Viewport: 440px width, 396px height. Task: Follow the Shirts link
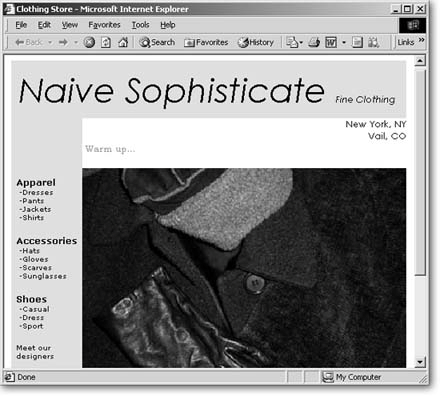(32, 218)
